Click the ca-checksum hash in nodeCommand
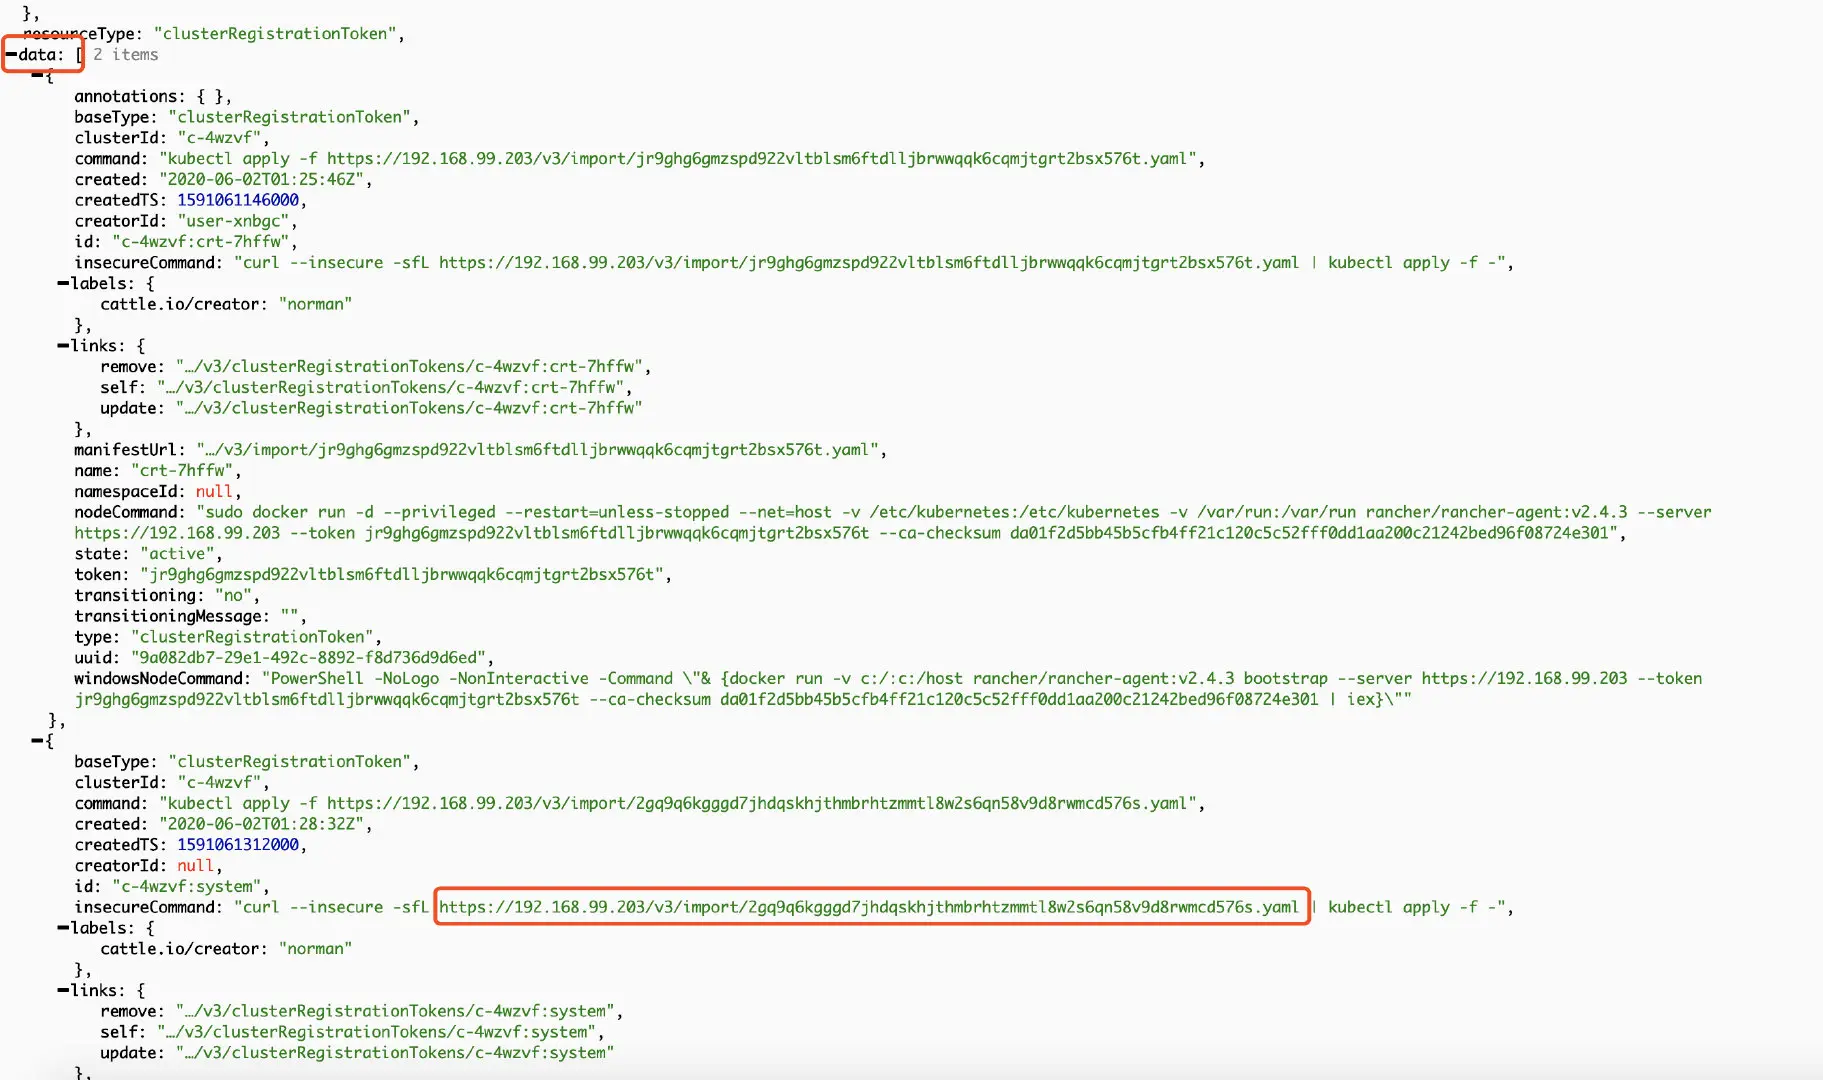 tap(1309, 534)
